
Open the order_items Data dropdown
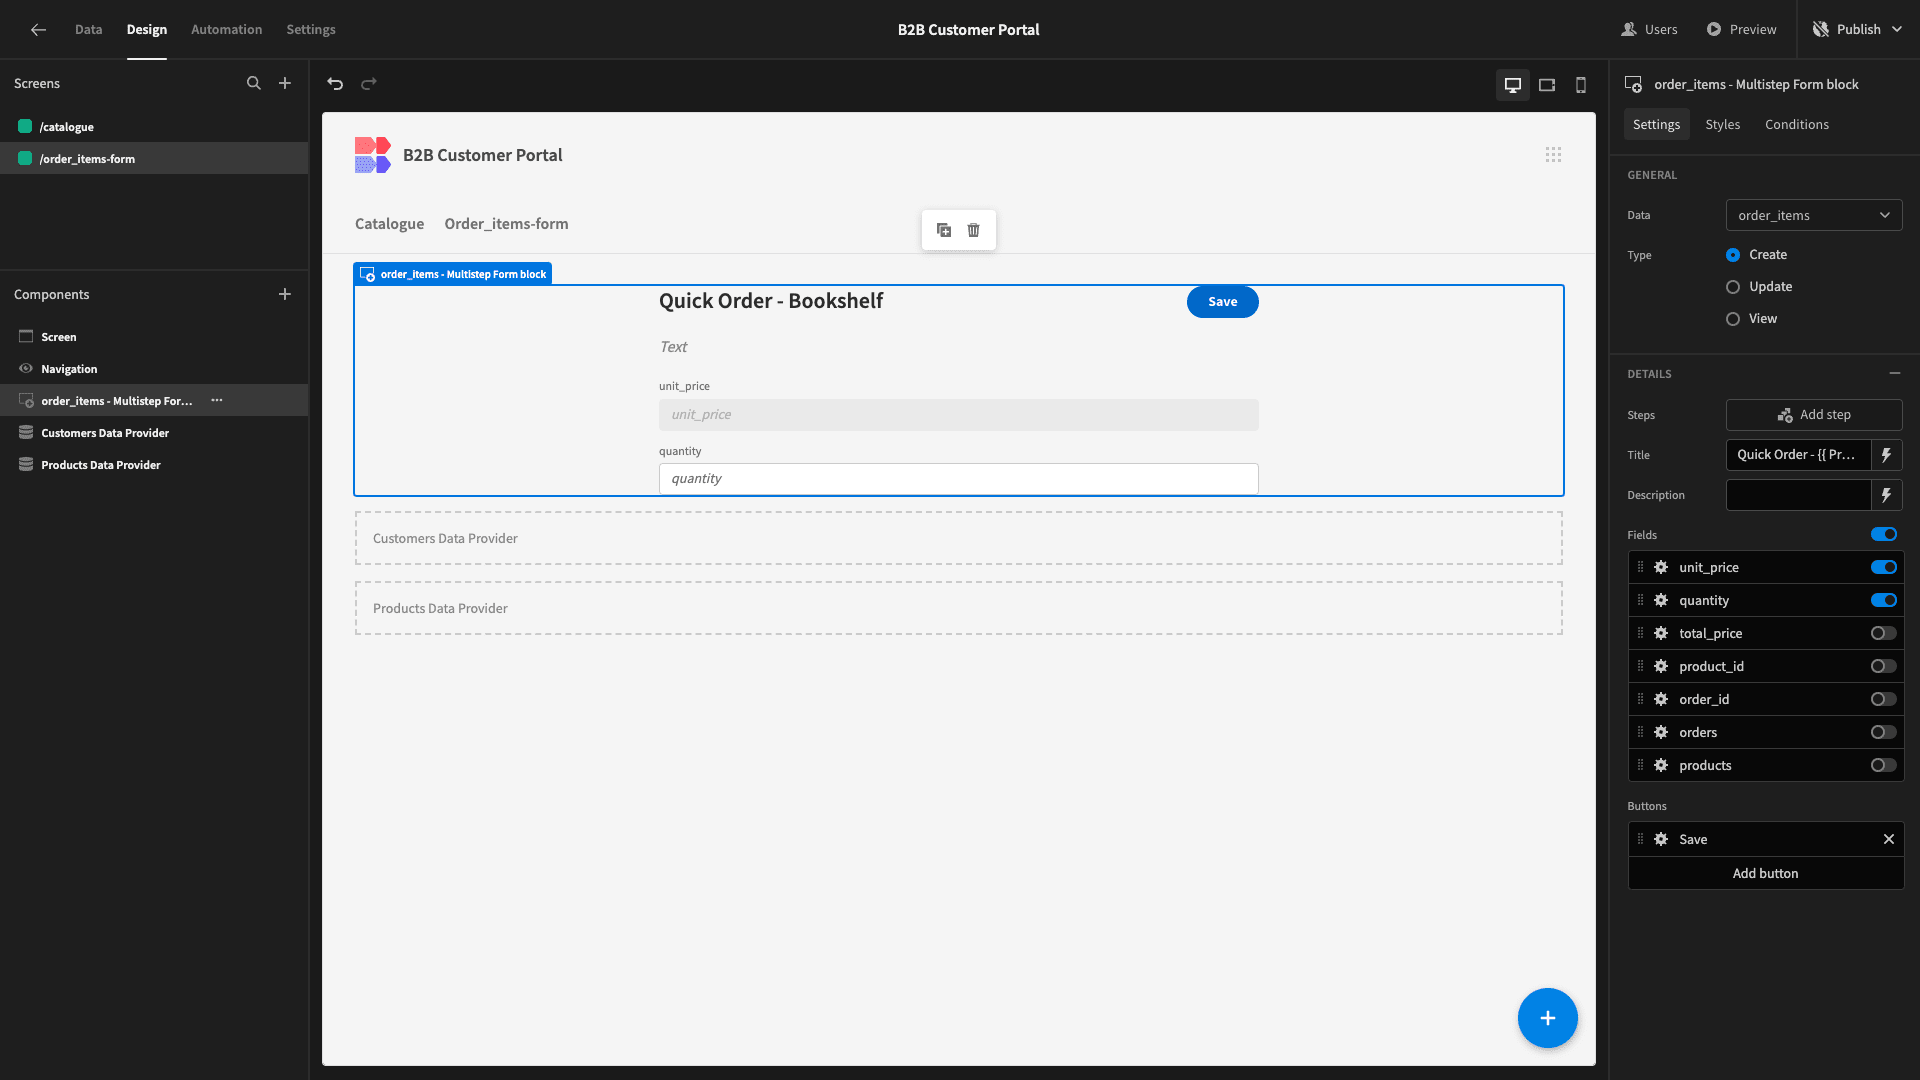pyautogui.click(x=1814, y=215)
